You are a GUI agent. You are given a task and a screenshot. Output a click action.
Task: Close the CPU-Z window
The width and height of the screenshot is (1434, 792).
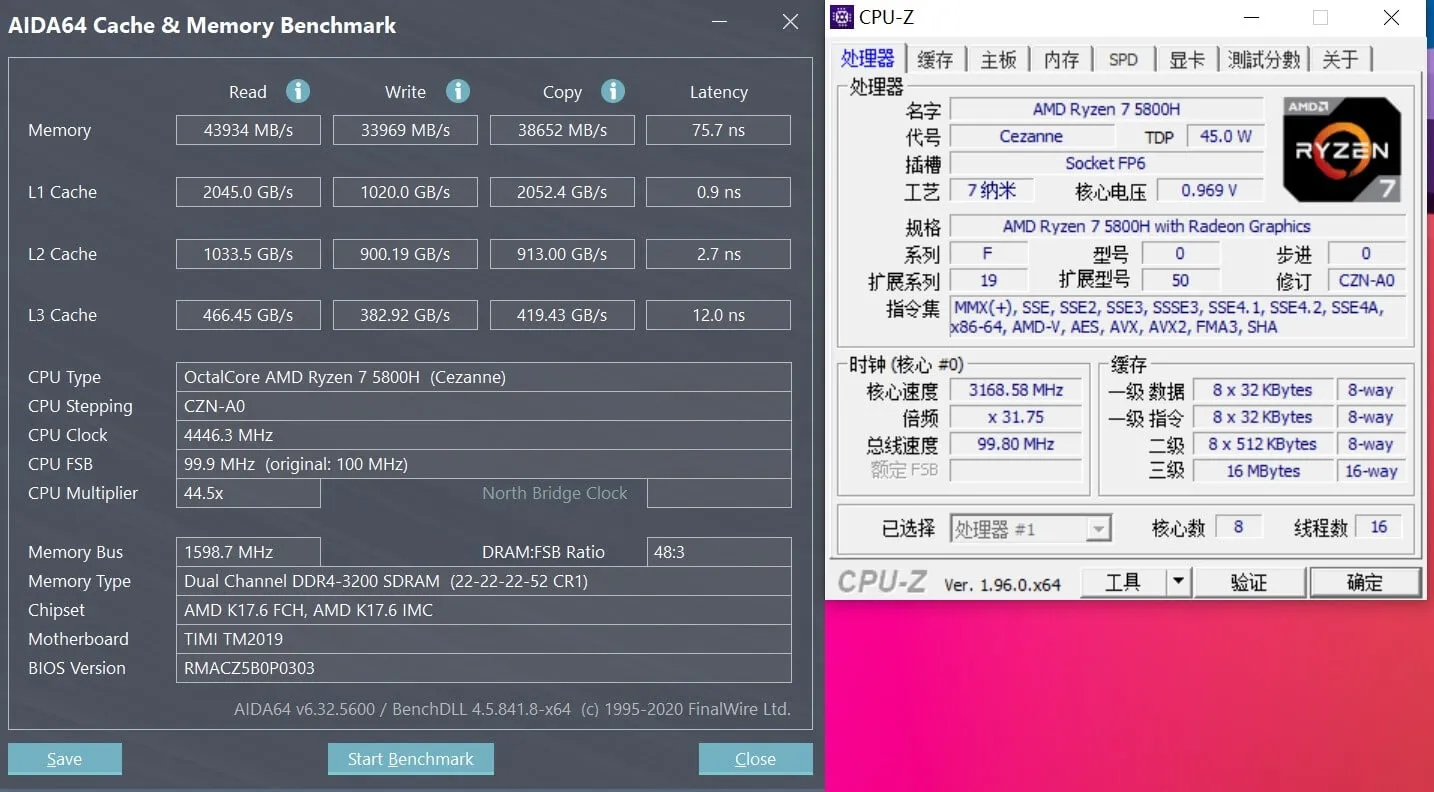[x=1391, y=17]
